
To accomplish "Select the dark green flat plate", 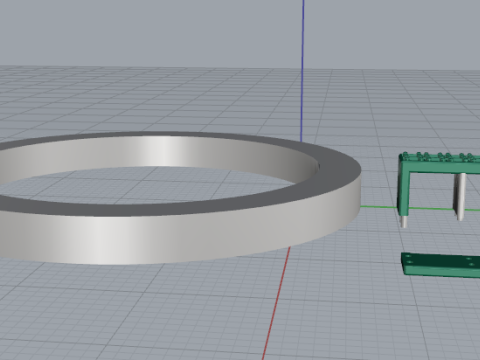I will 440,266.
